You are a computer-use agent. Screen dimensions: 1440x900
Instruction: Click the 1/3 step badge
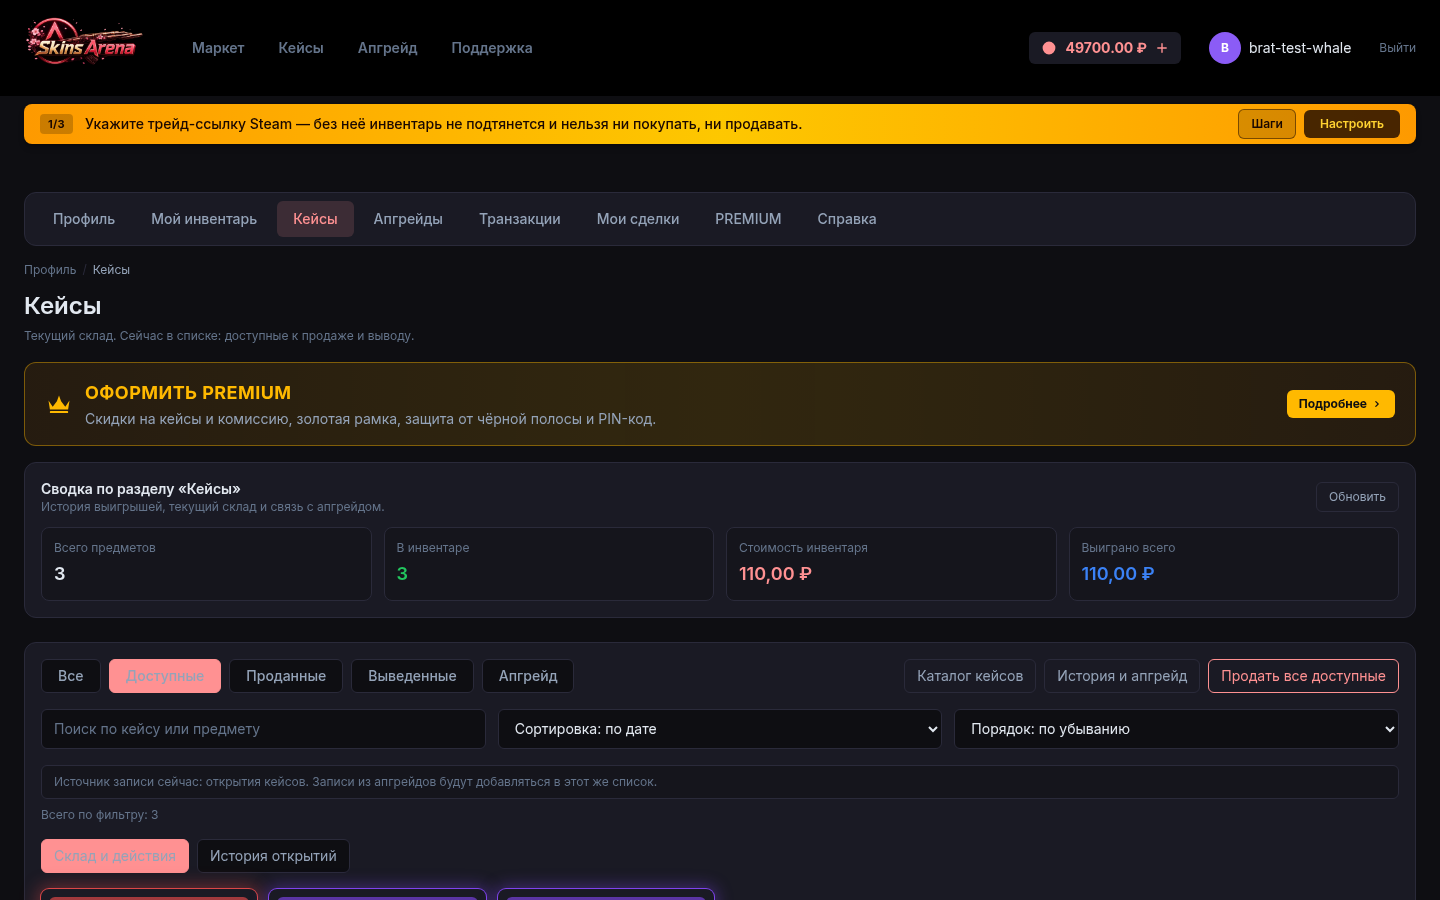point(56,124)
